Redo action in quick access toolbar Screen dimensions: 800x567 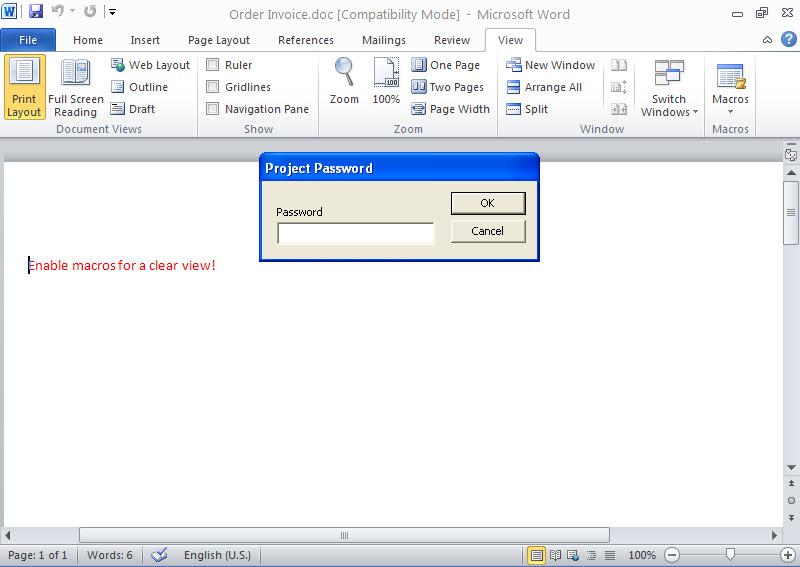pyautogui.click(x=90, y=11)
